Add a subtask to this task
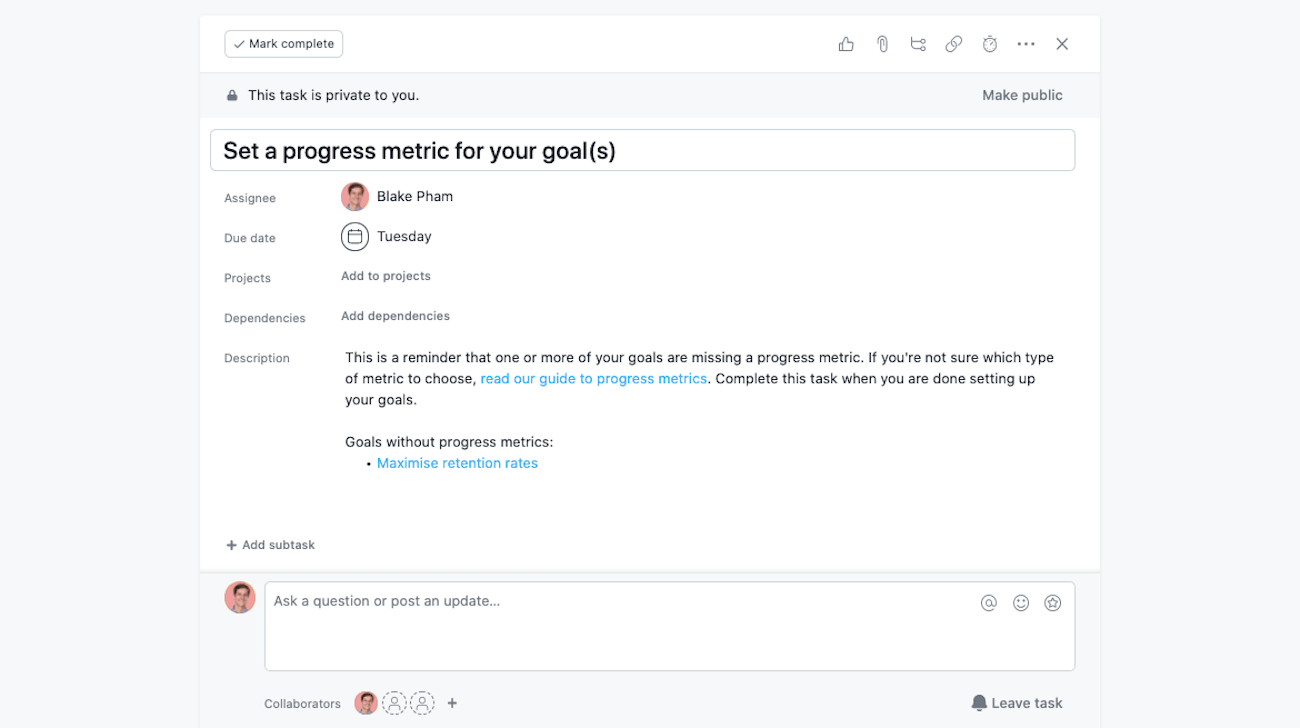Screen dimensions: 1300x728 coord(270,545)
